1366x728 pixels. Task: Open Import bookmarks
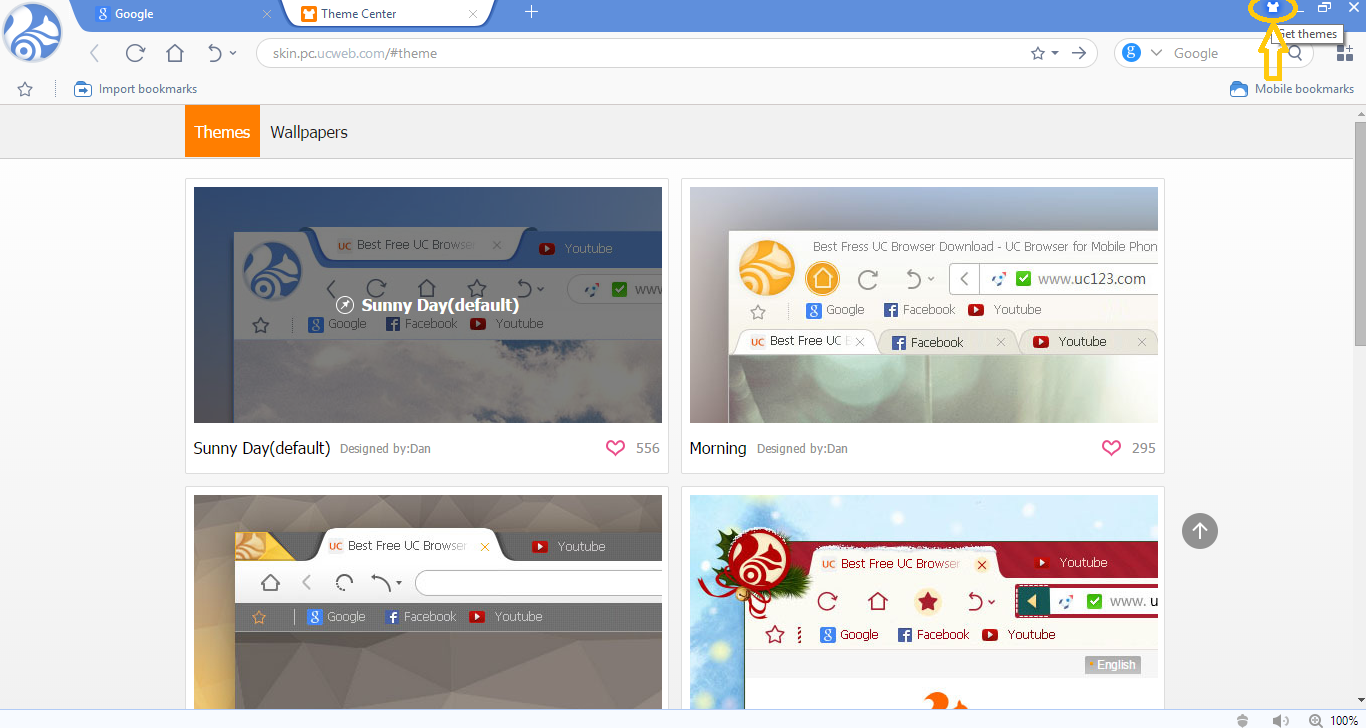pos(136,89)
